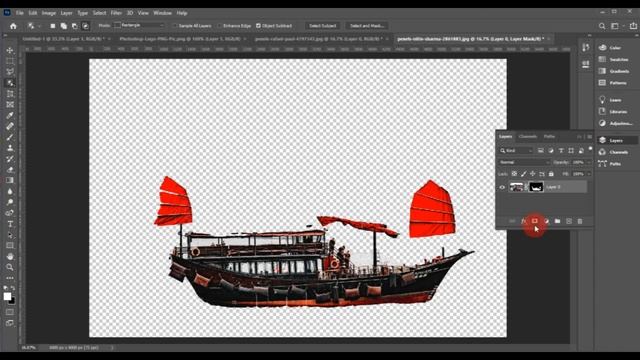Select the Gradient tool
Viewport: 640px width, 360px height.
click(10, 180)
